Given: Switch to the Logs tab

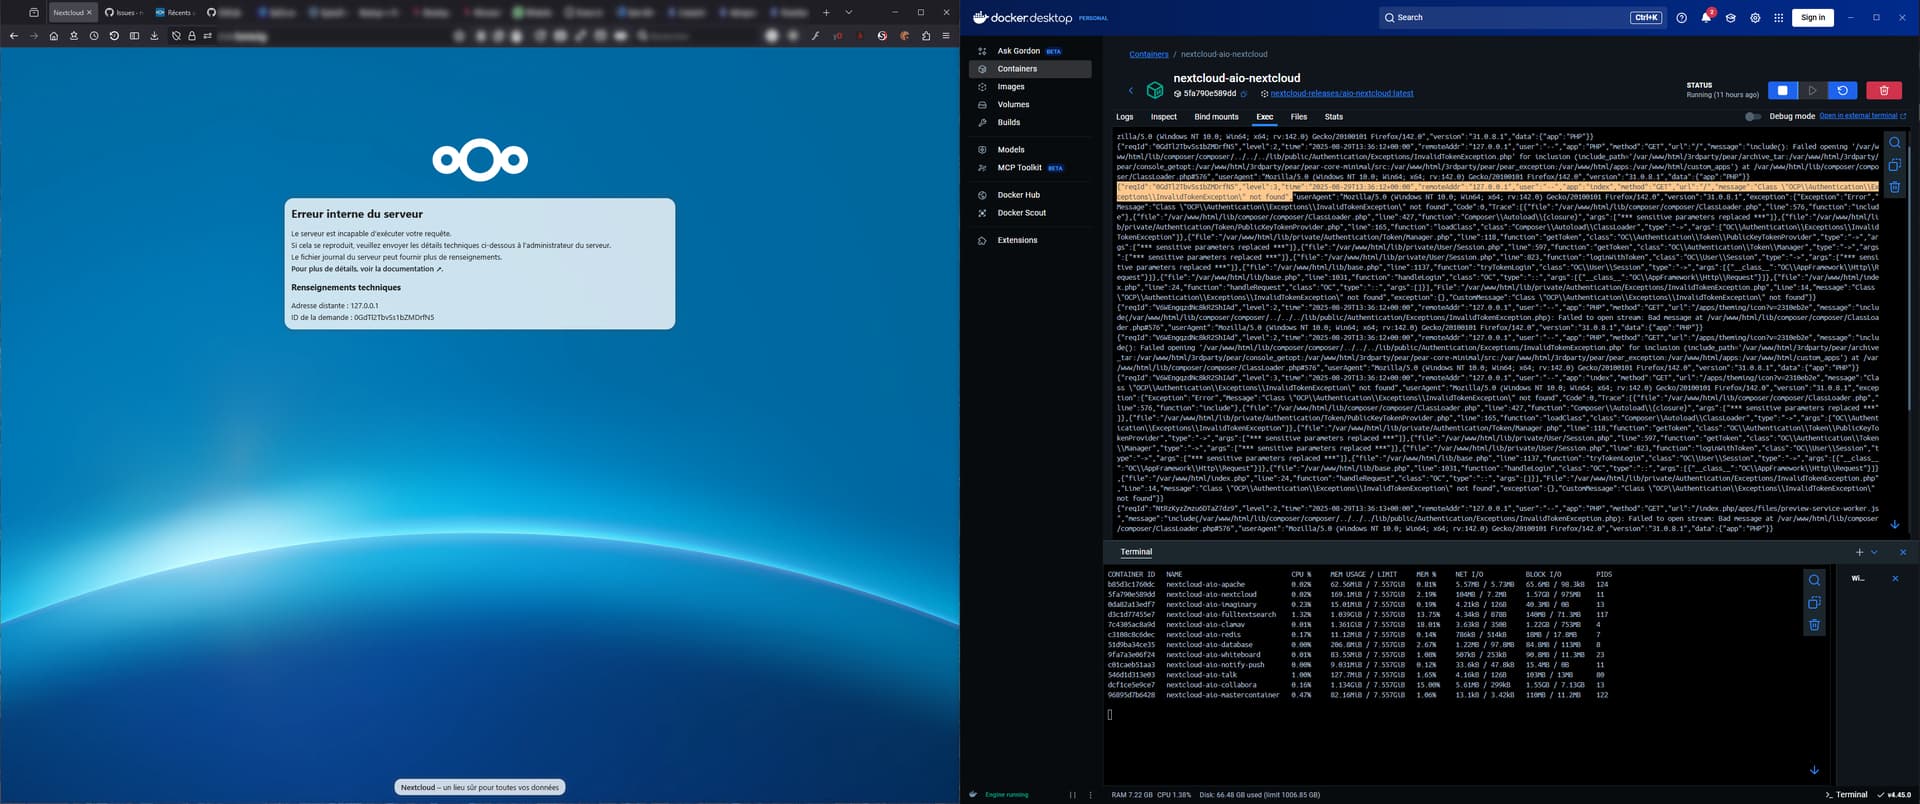Looking at the screenshot, I should pos(1125,117).
